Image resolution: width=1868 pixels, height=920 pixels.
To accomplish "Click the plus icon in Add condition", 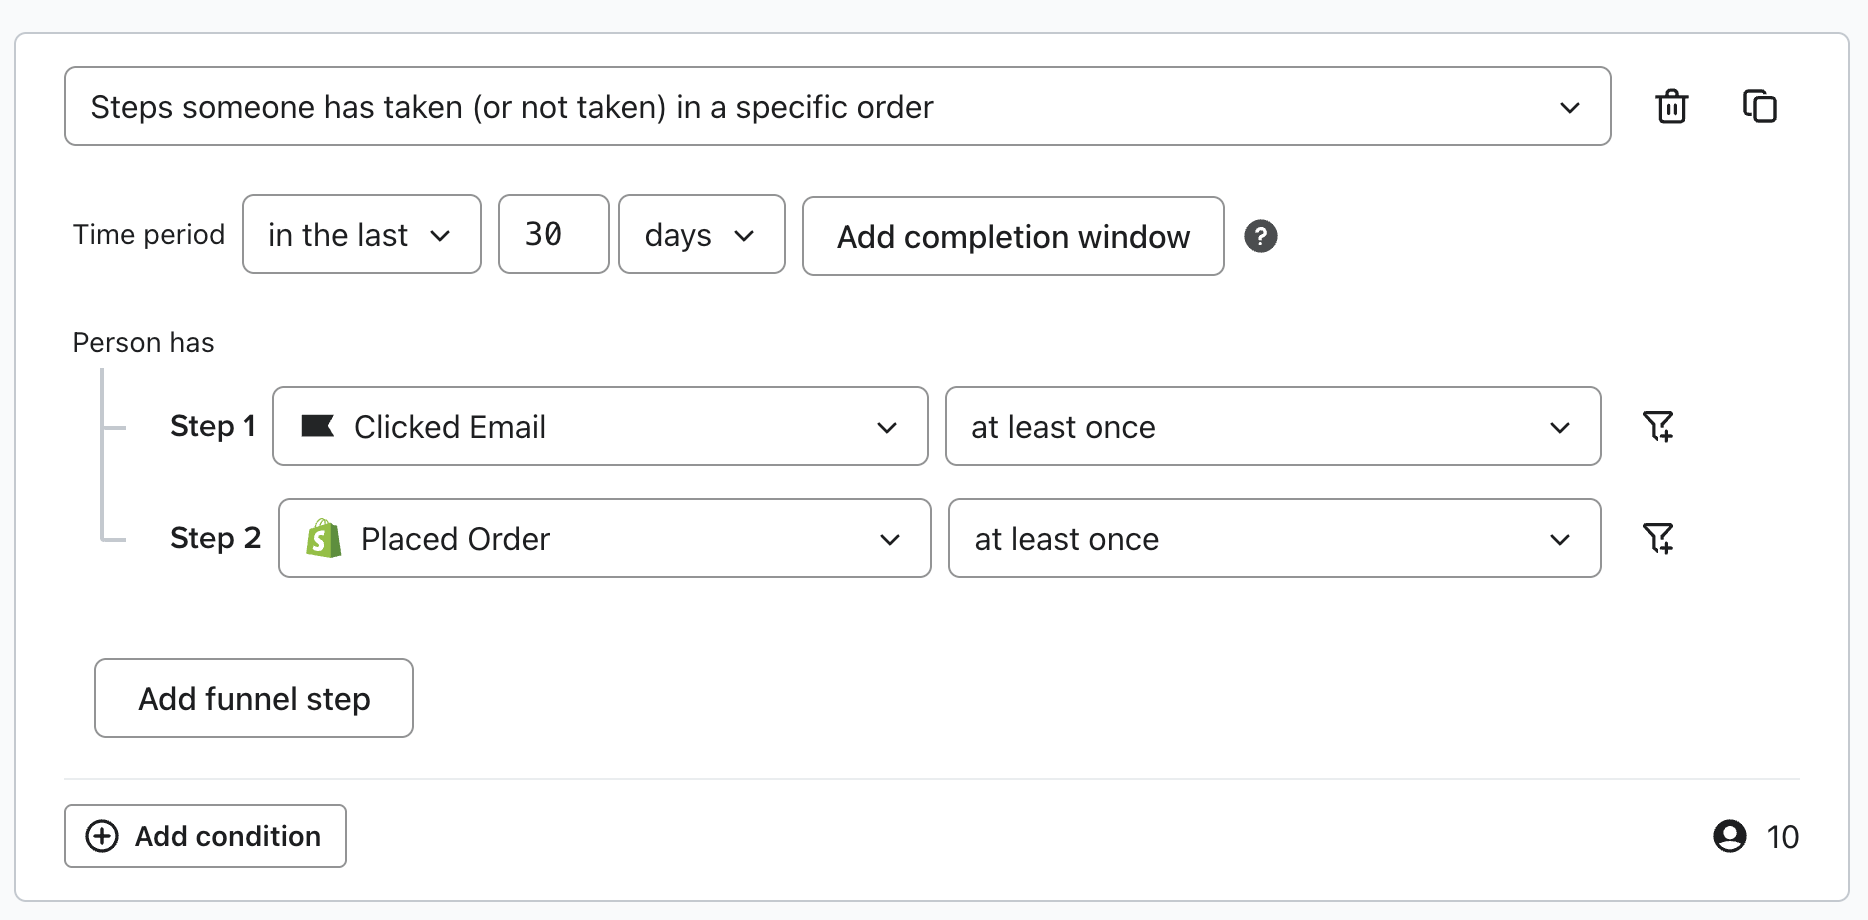I will coord(102,836).
